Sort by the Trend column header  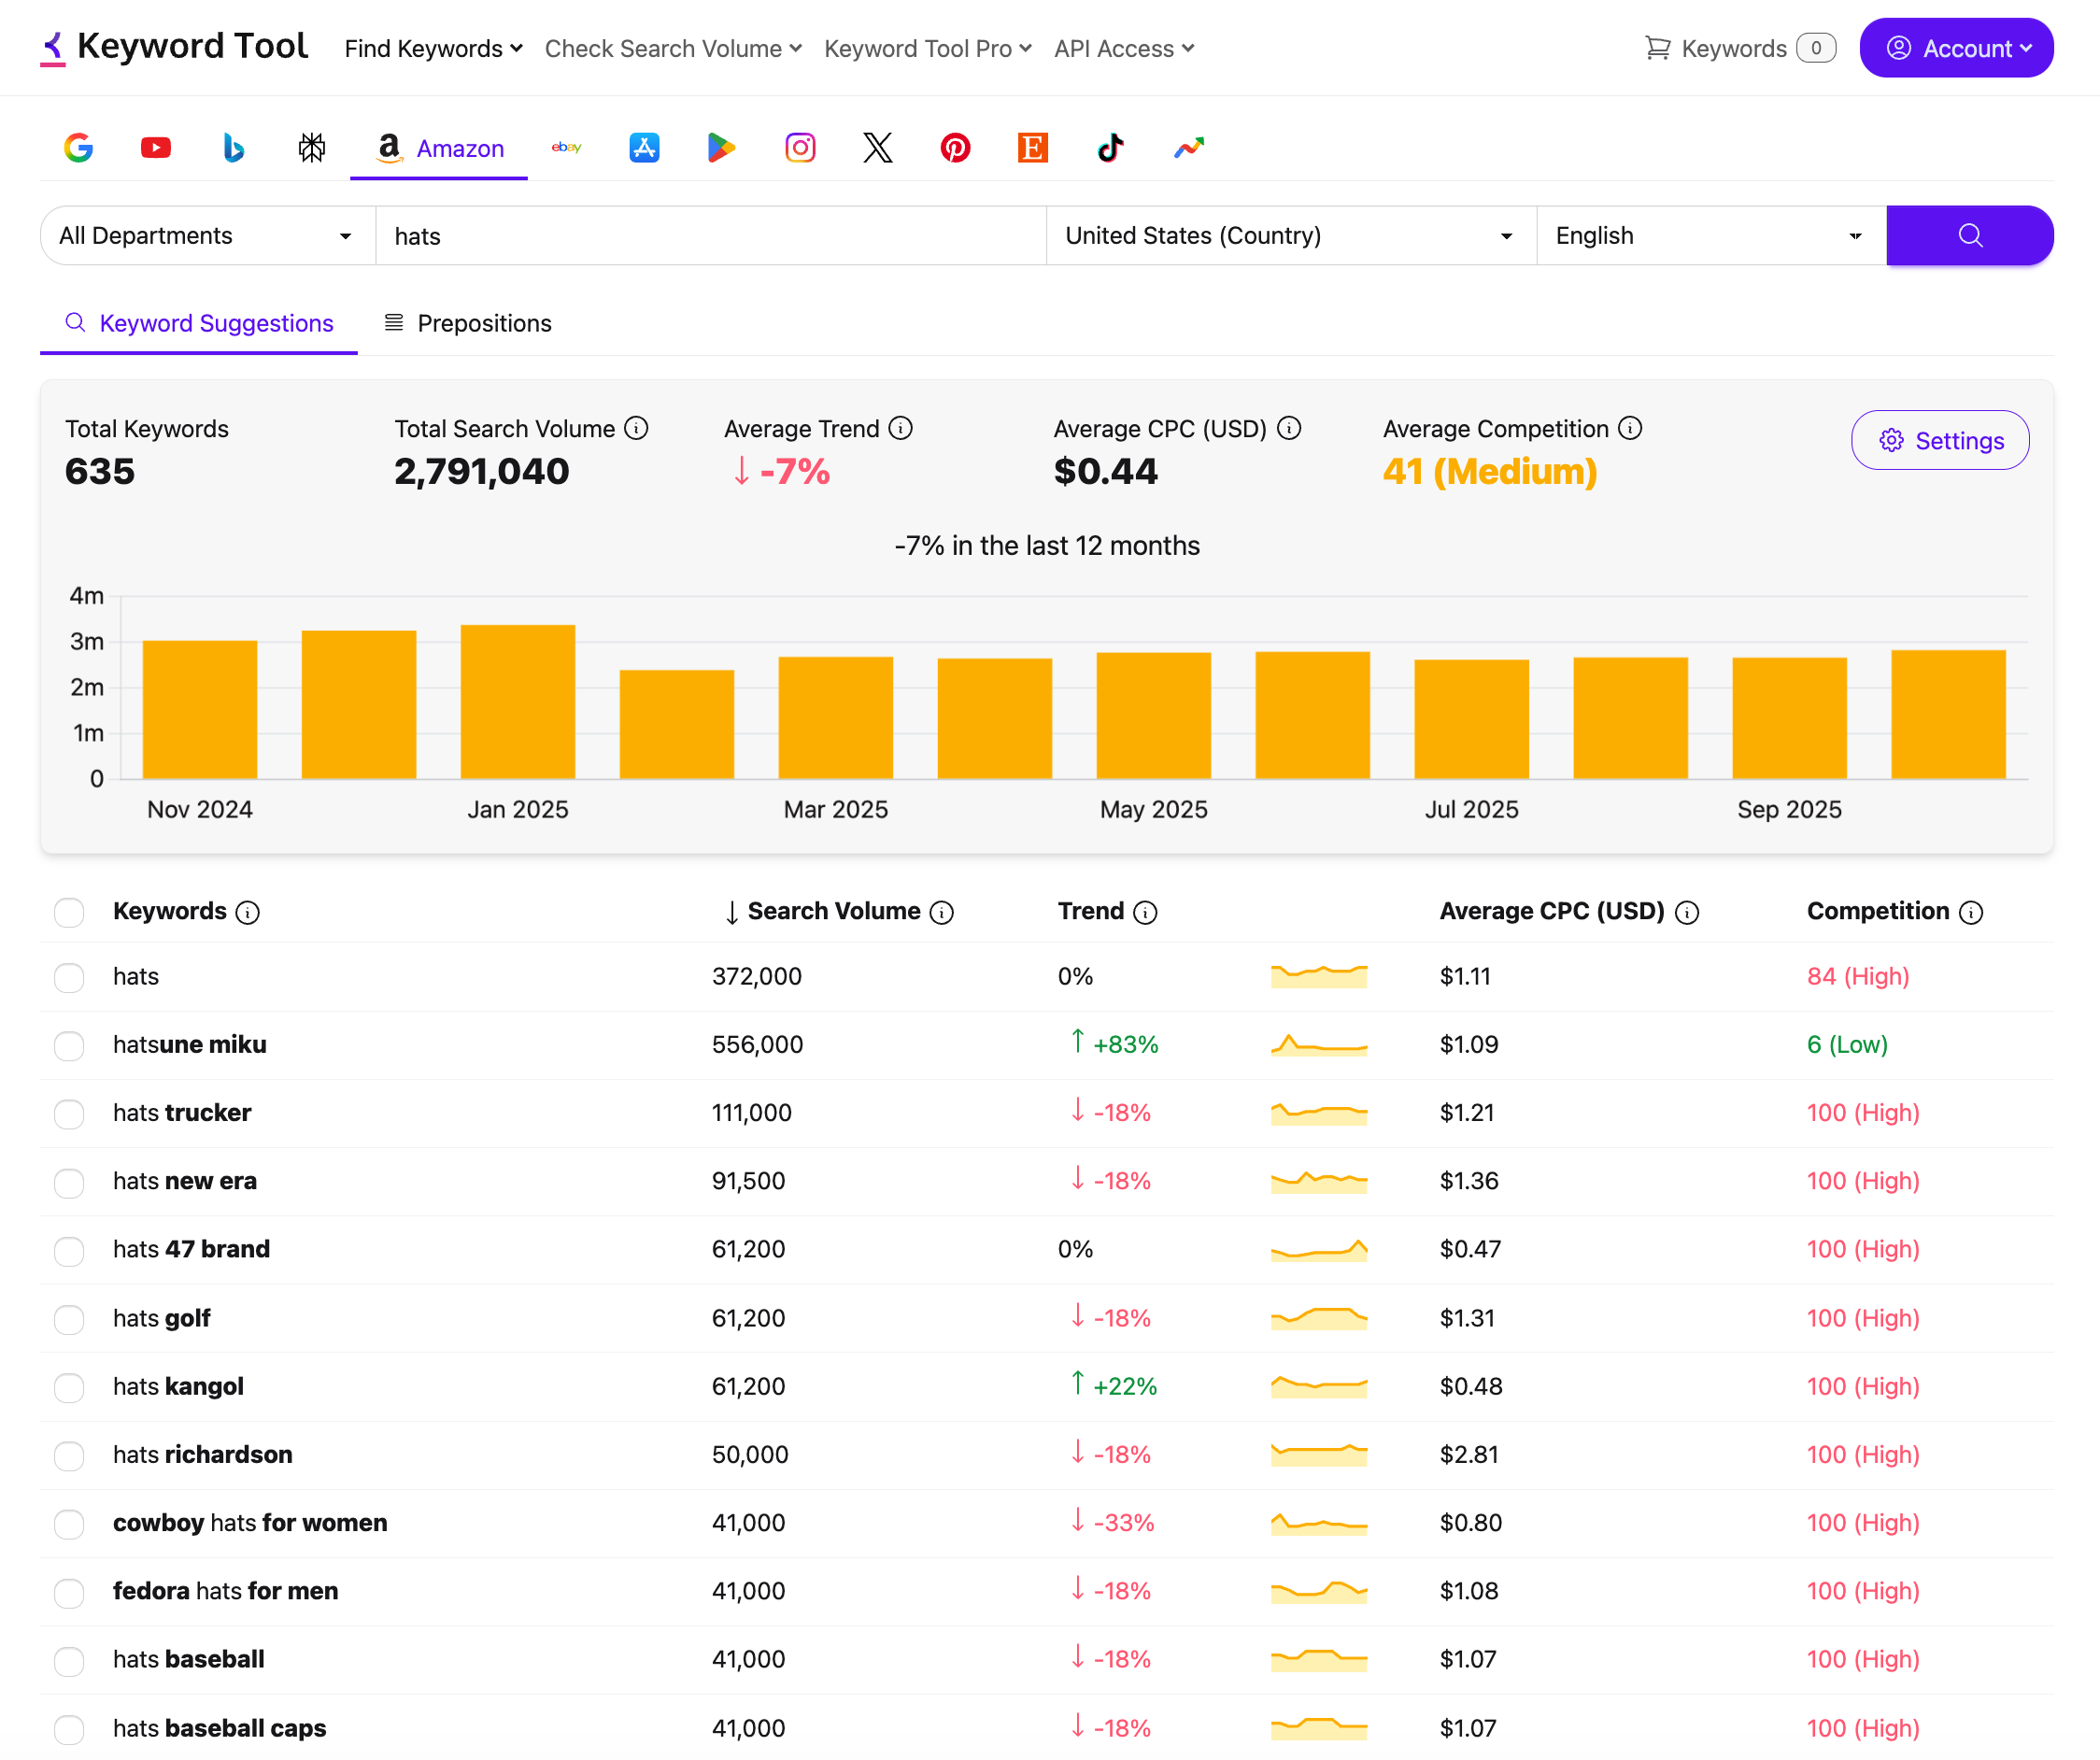tap(1091, 912)
